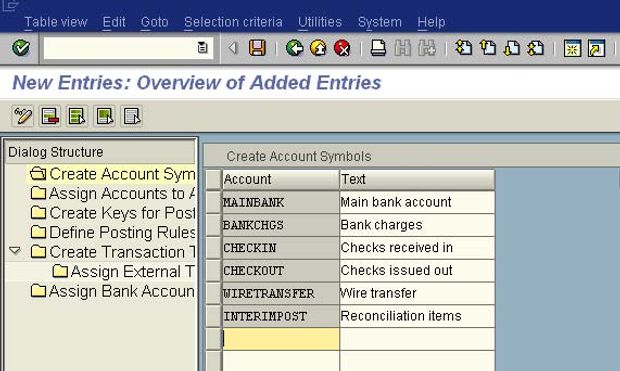Click the SAP window menu icon
The height and width of the screenshot is (371, 620).
point(9,6)
